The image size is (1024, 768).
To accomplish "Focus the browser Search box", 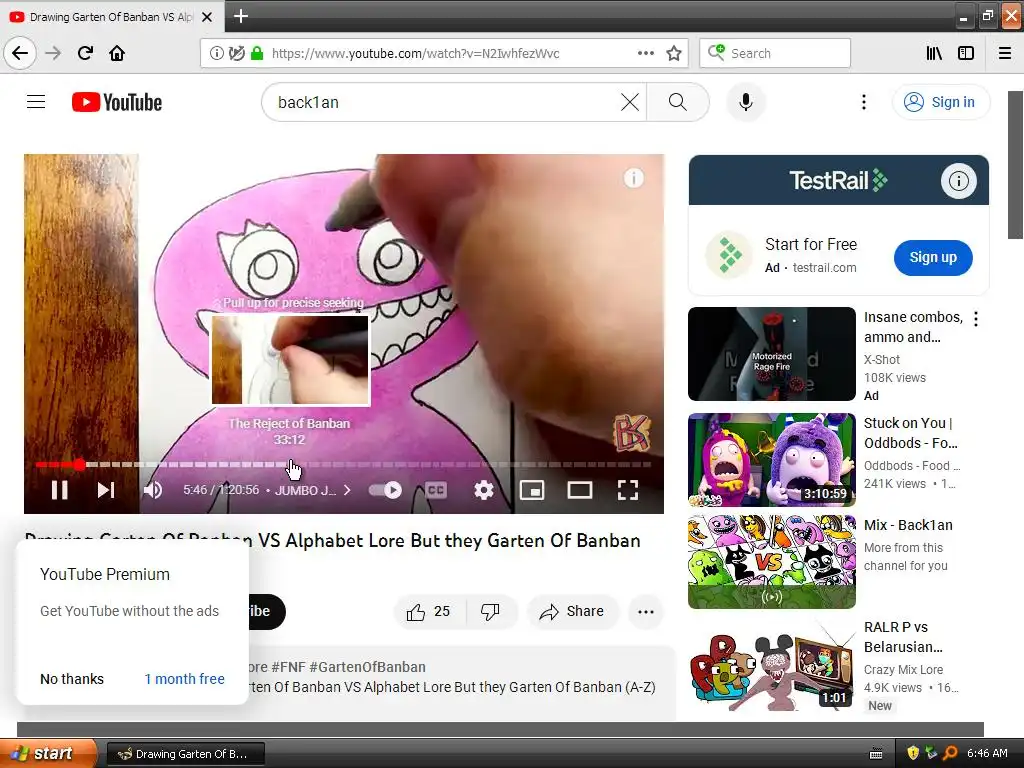I will coord(775,53).
